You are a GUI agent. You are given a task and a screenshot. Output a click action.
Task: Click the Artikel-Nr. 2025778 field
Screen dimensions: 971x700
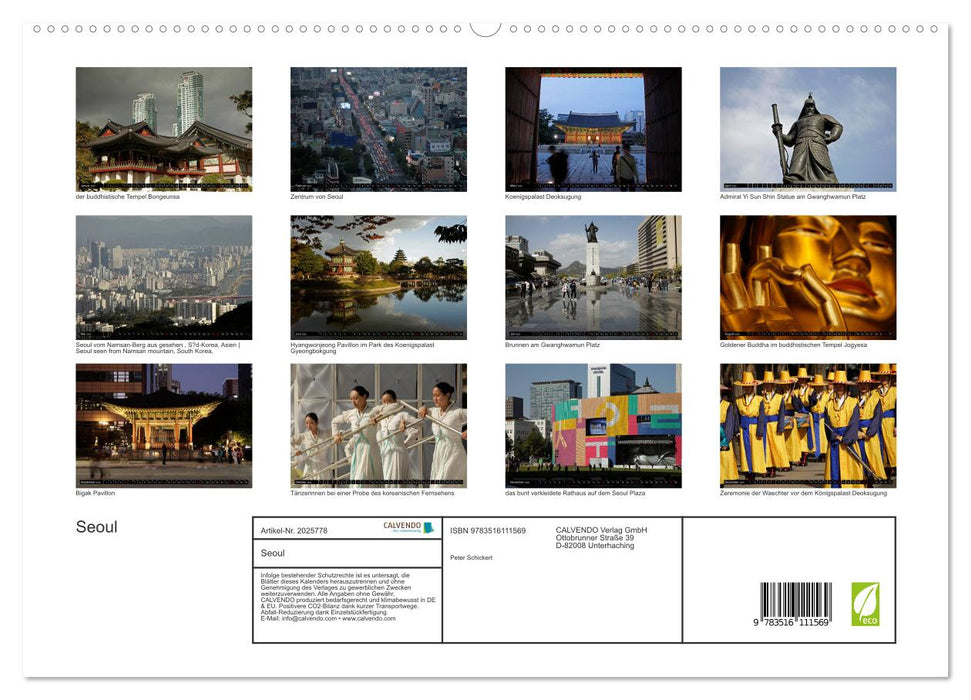pyautogui.click(x=294, y=531)
